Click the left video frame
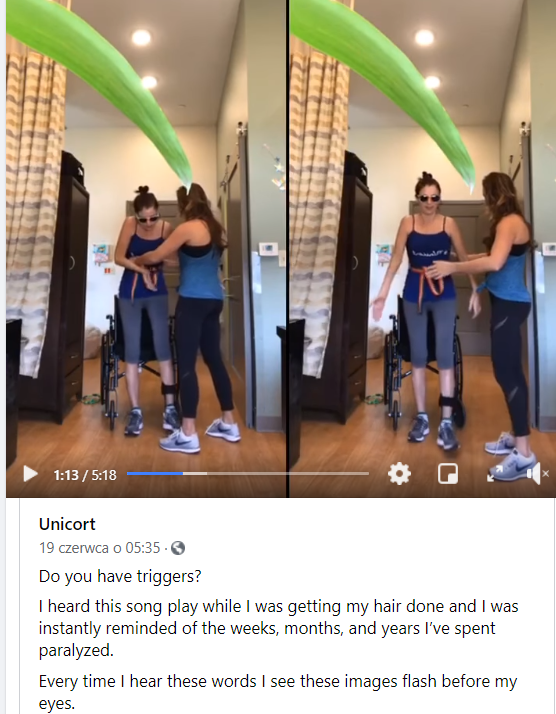556x714 pixels. coord(146,228)
